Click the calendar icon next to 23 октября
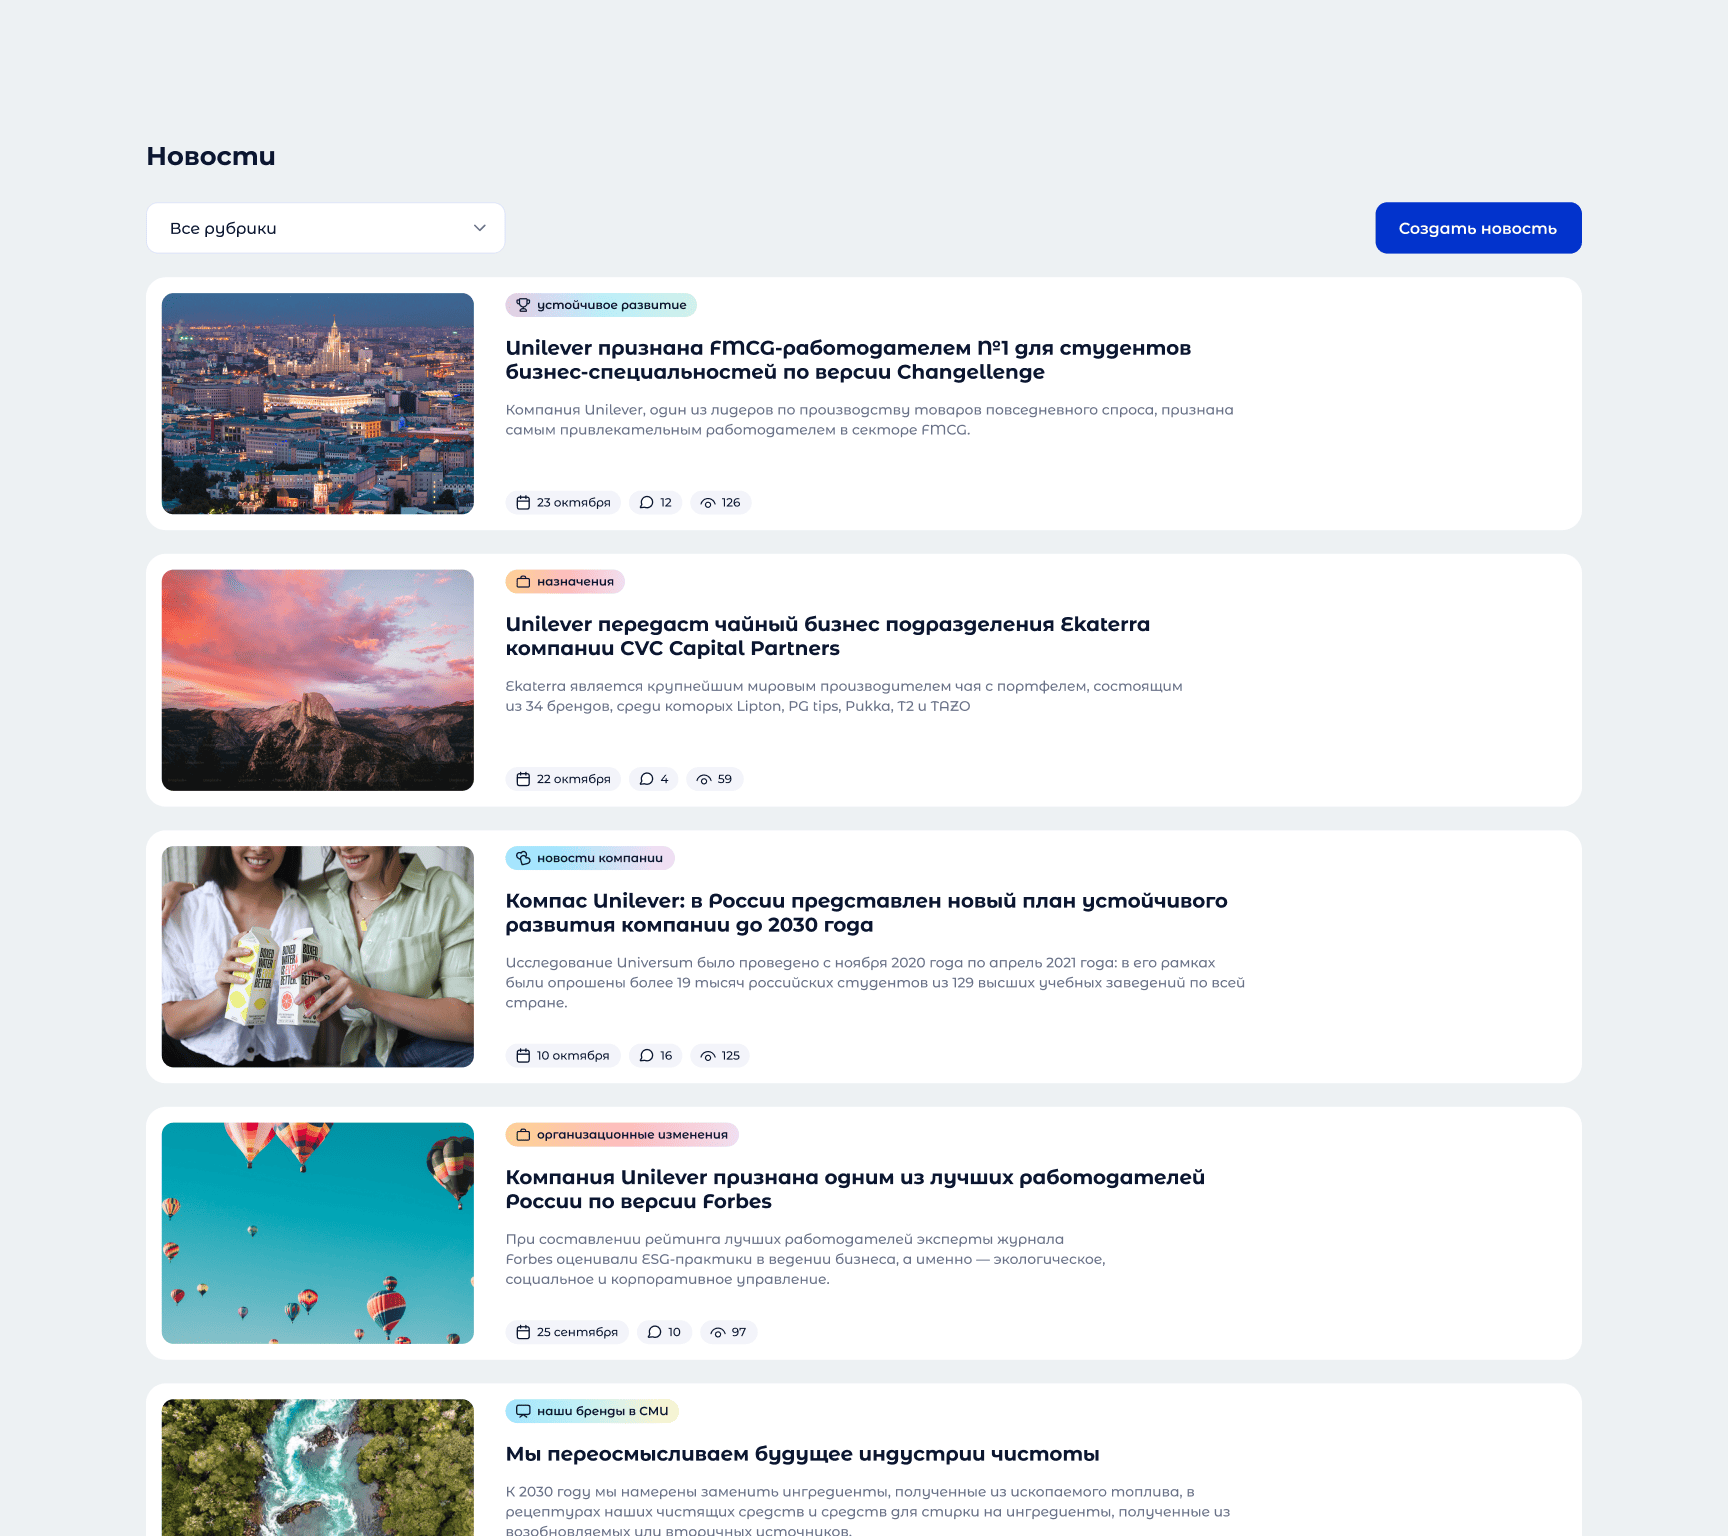 [524, 502]
